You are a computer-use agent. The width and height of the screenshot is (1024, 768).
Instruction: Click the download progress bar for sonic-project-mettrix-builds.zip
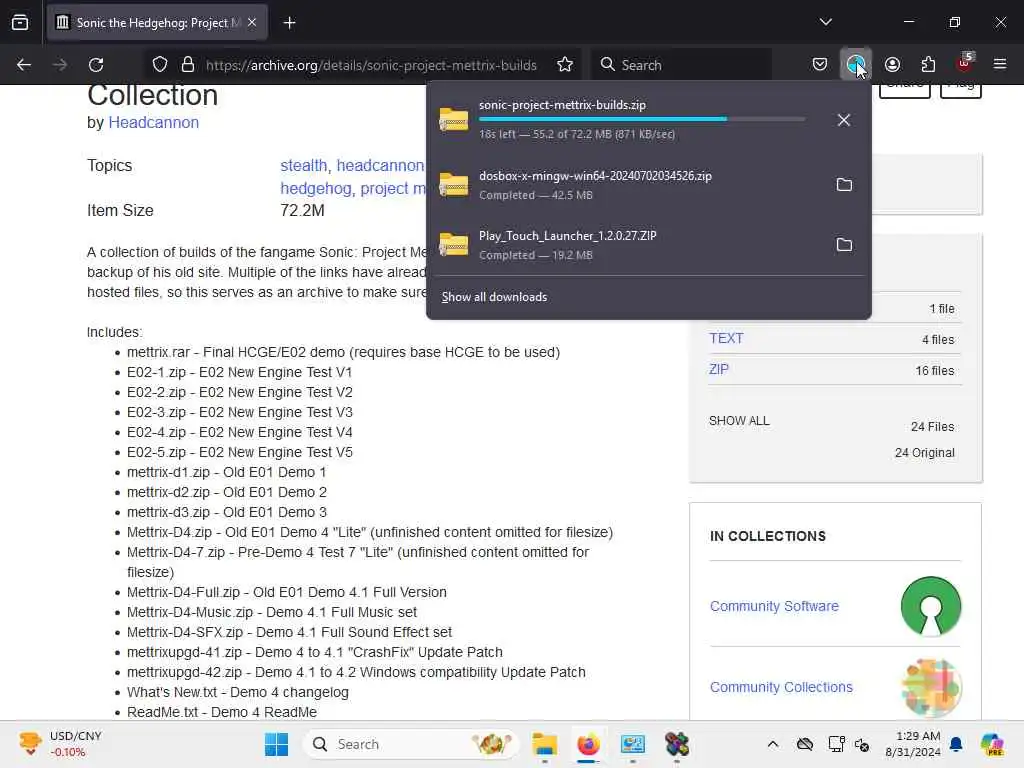[642, 119]
